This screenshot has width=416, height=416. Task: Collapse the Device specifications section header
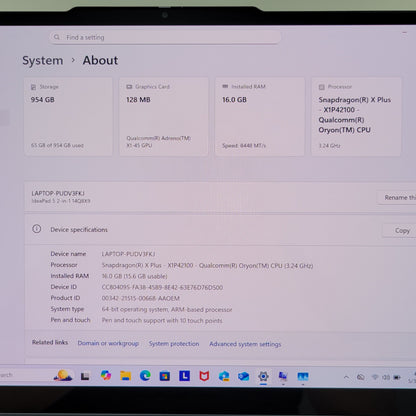pyautogui.click(x=220, y=230)
